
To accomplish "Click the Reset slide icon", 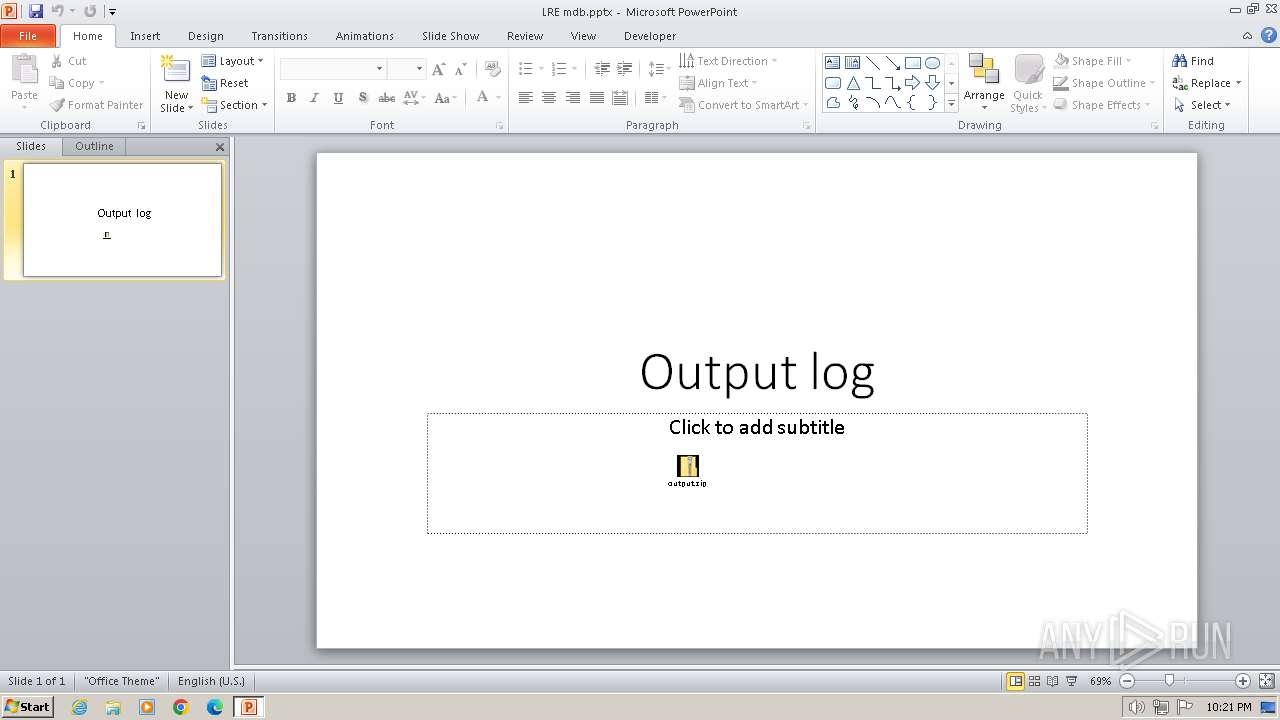I will [x=209, y=83].
